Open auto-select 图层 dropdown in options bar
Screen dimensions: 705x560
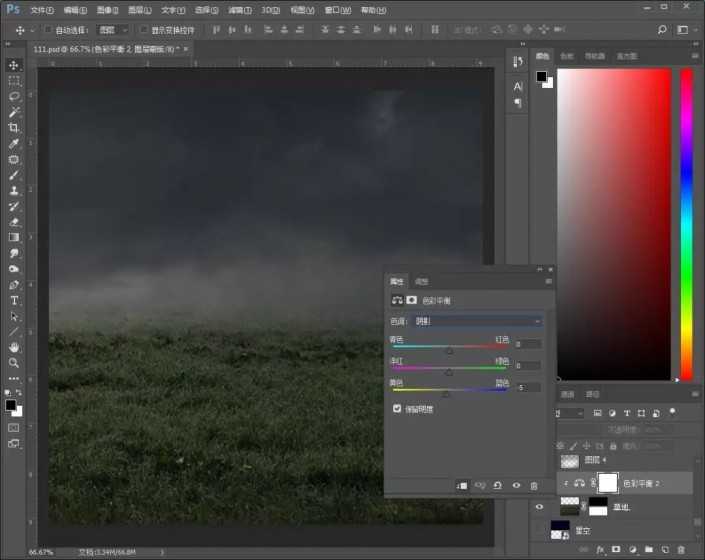click(112, 30)
